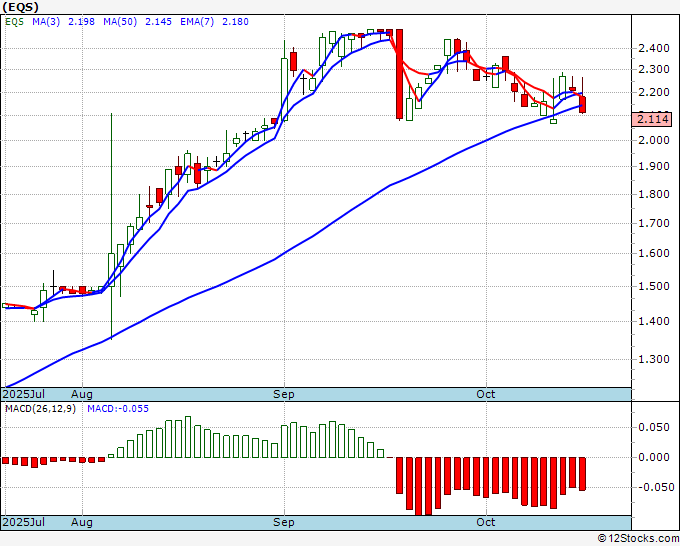Screen dimensions: 680x546
Task: Click Sep on the price chart axis
Action: (x=284, y=394)
